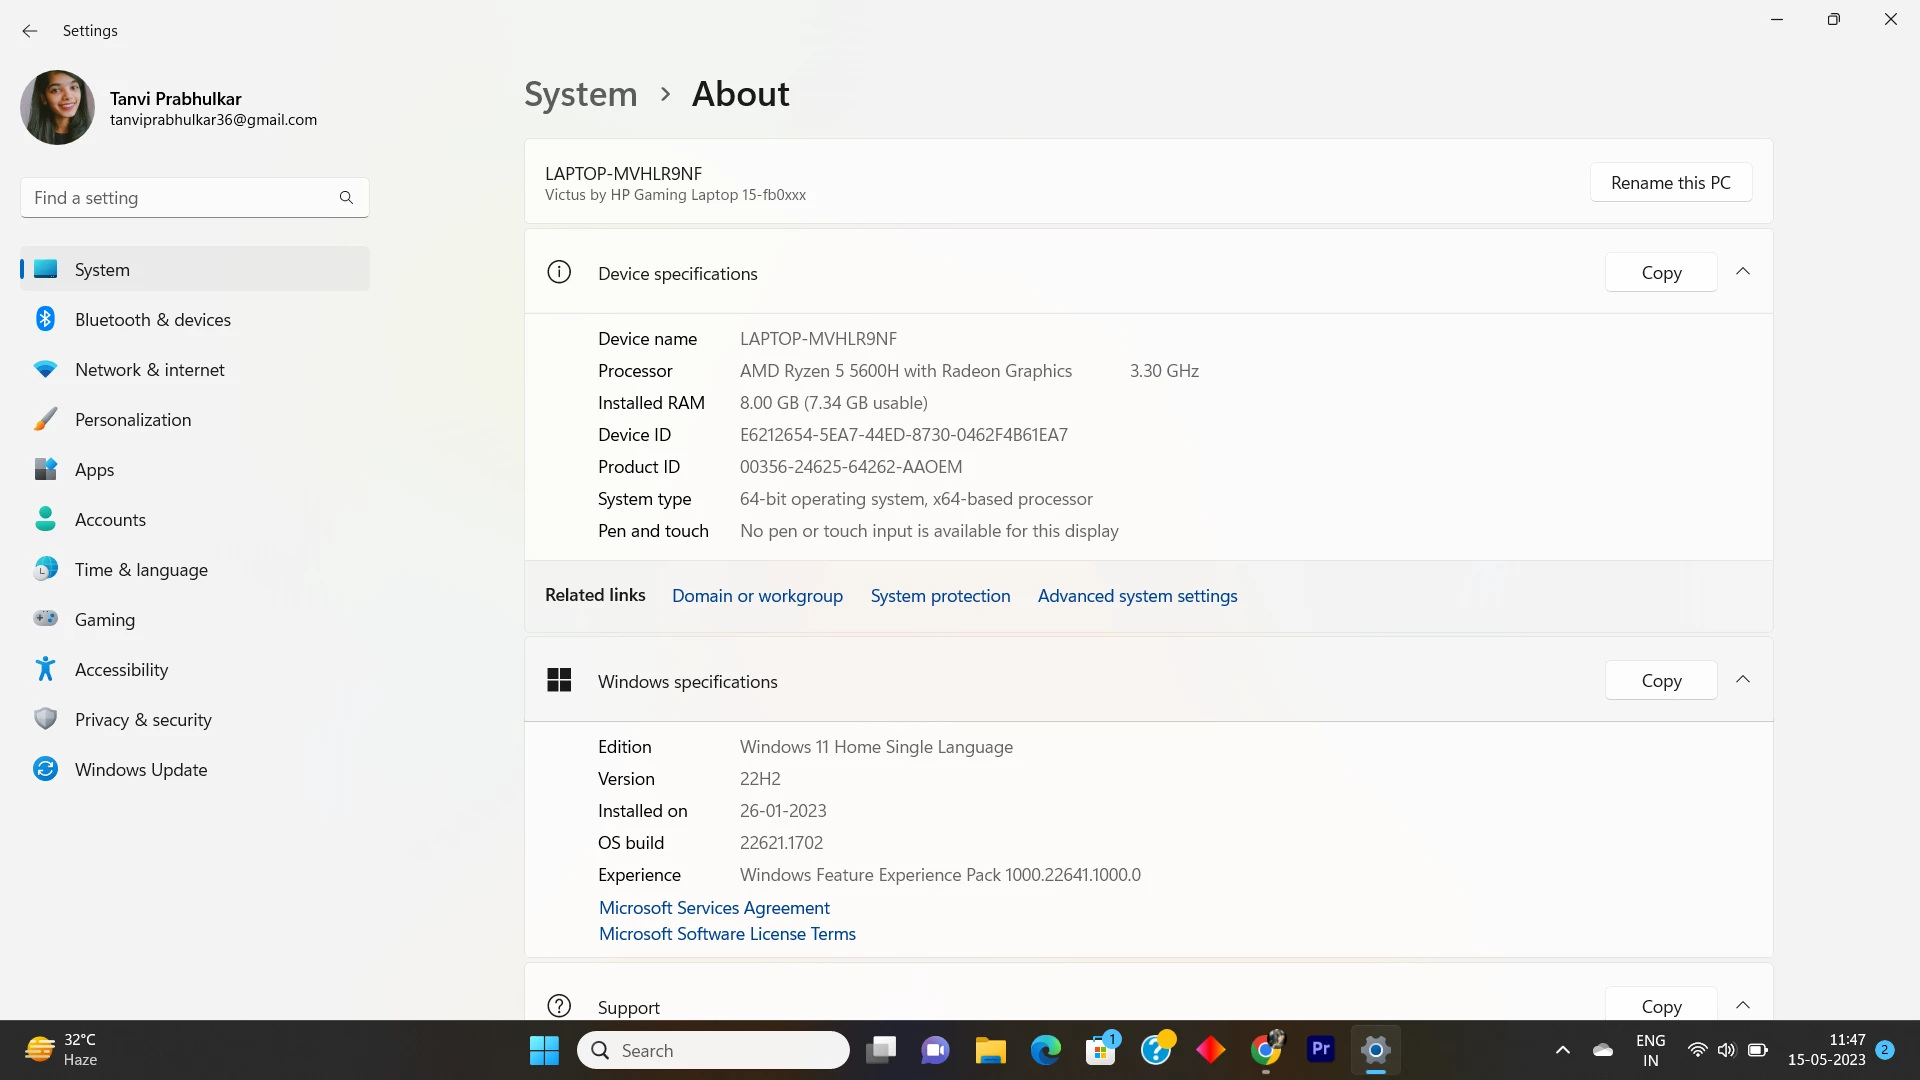Open File Explorer from the taskbar
Screen dimensions: 1920x1080
[x=990, y=1050]
